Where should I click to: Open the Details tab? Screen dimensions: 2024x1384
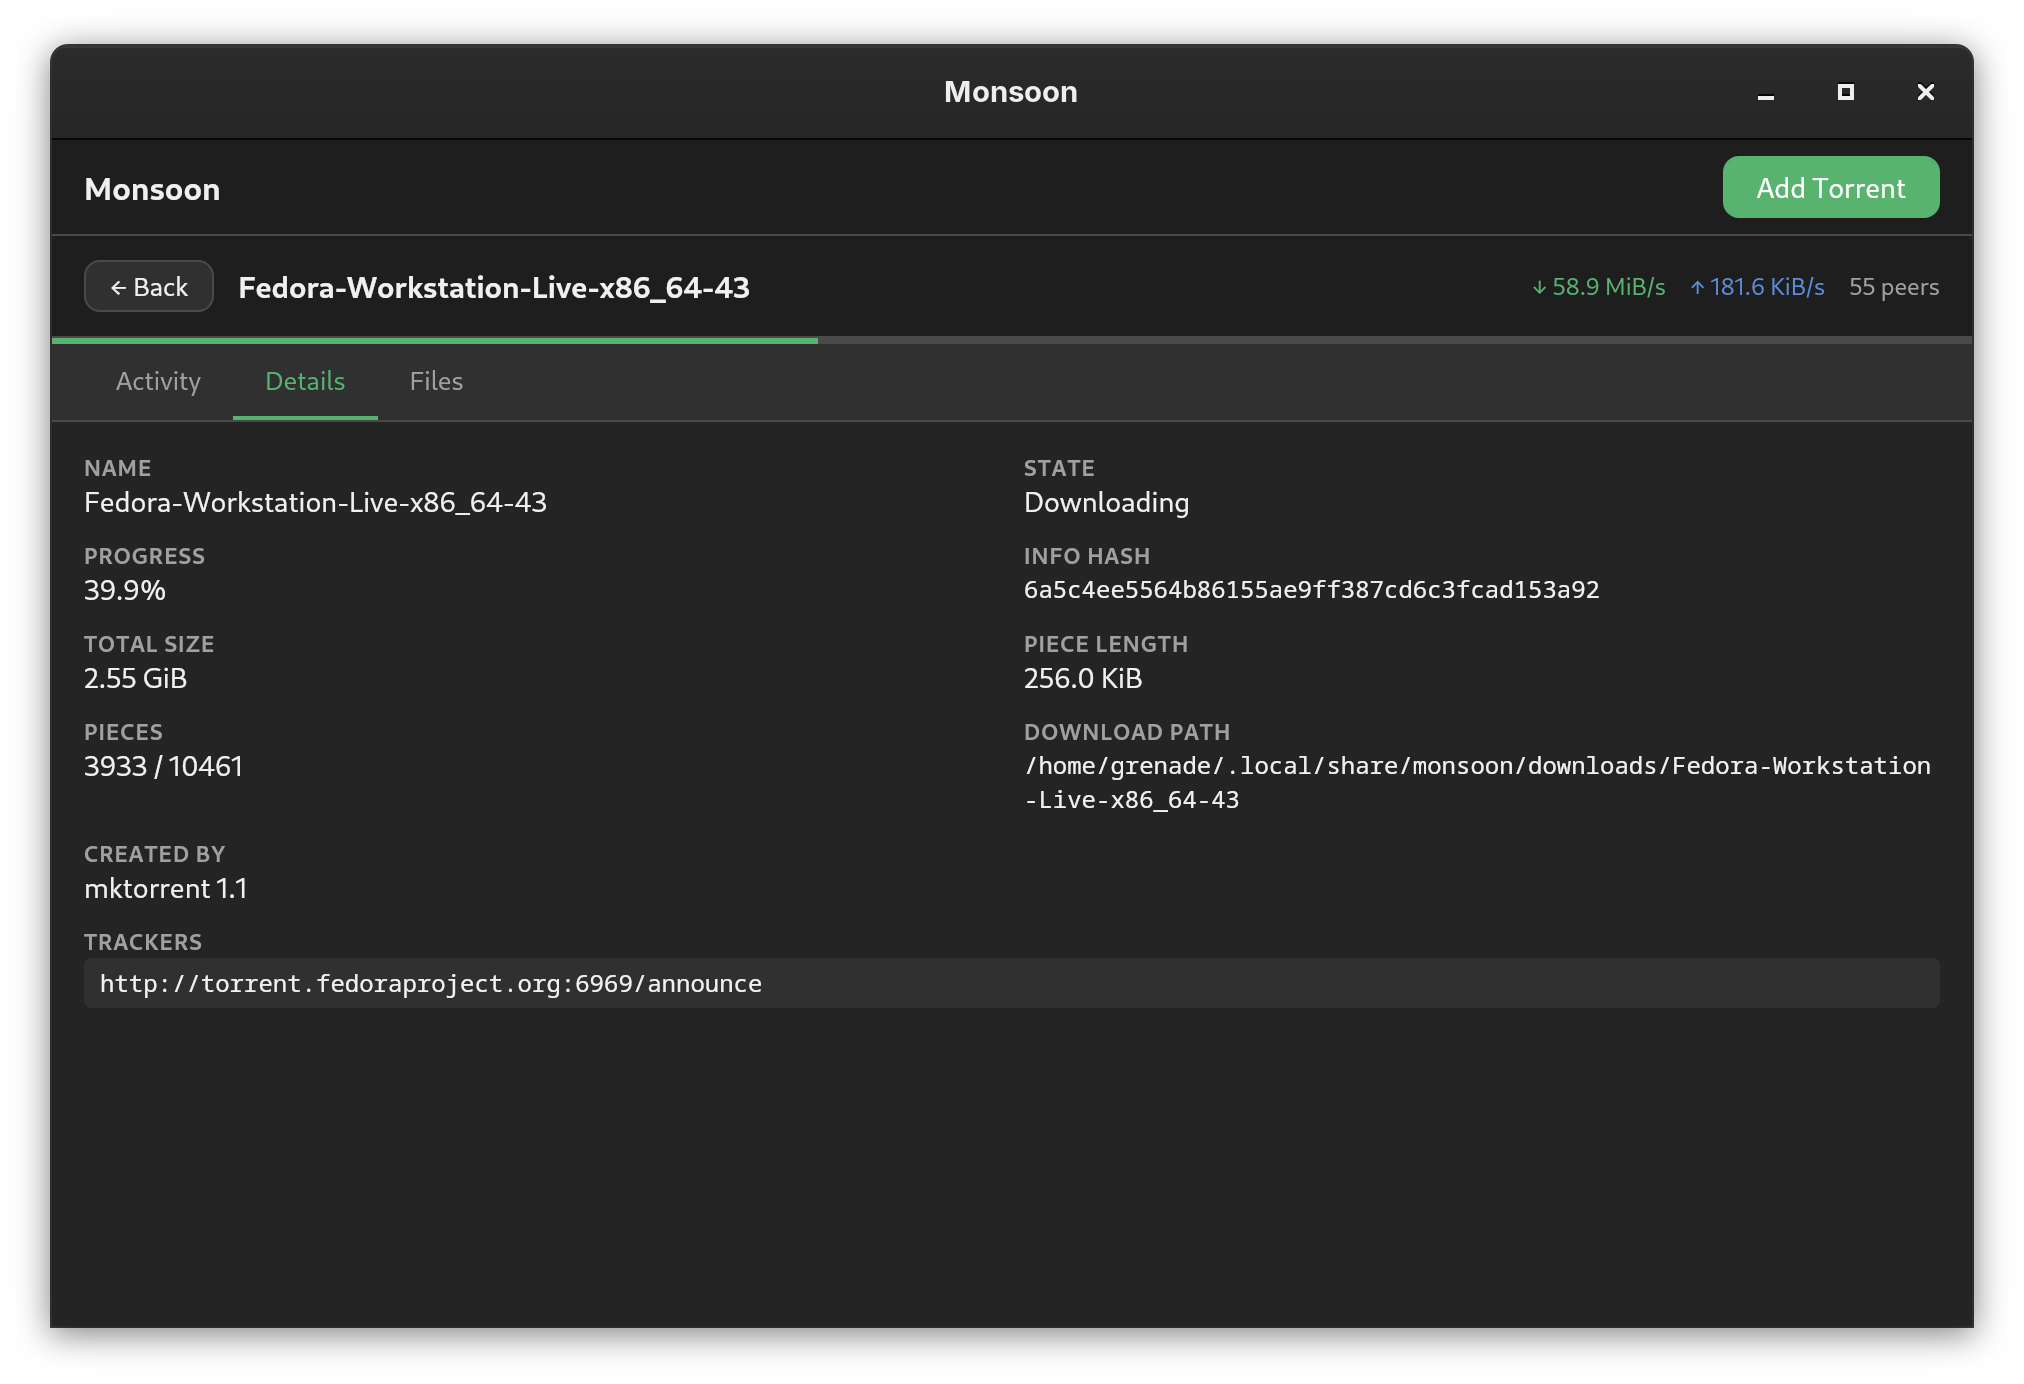click(304, 381)
